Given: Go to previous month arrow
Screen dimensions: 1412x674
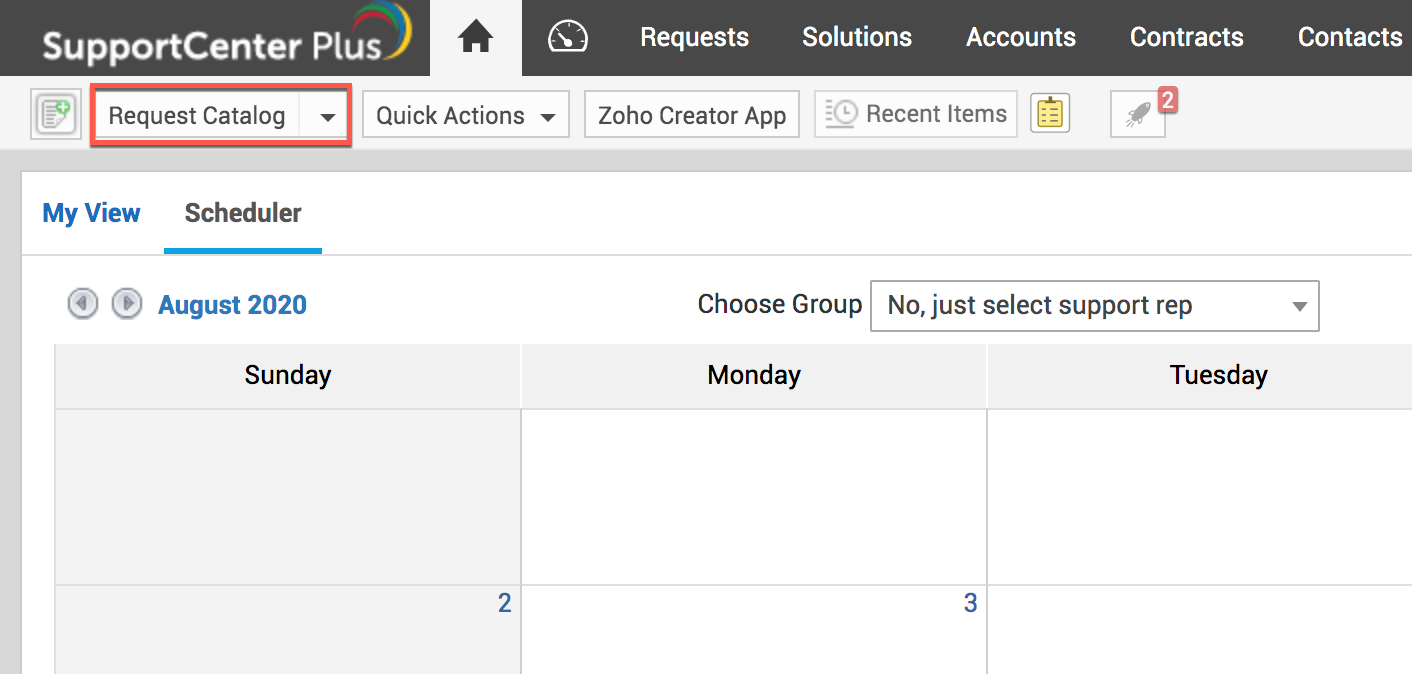Looking at the screenshot, I should pos(83,304).
